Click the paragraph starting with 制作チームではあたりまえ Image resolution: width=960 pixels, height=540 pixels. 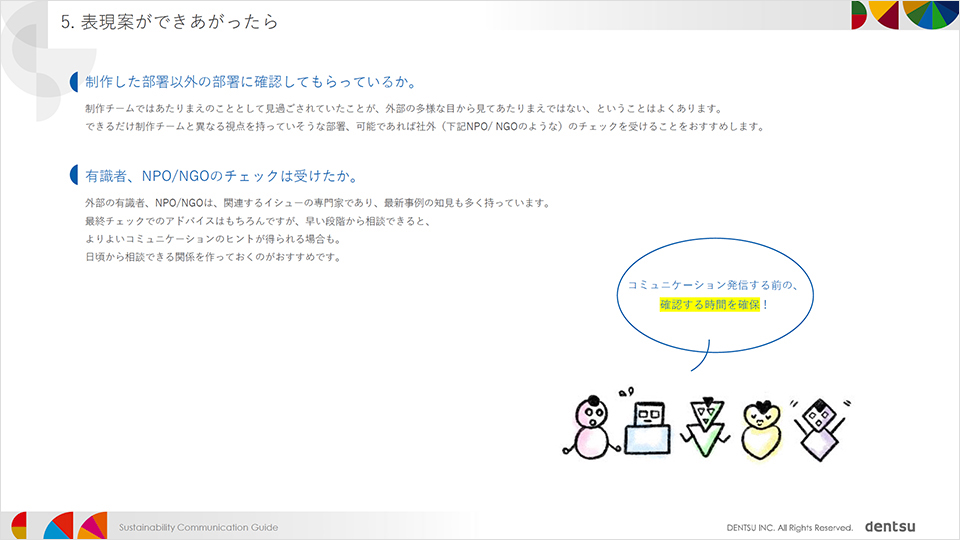[x=402, y=108]
